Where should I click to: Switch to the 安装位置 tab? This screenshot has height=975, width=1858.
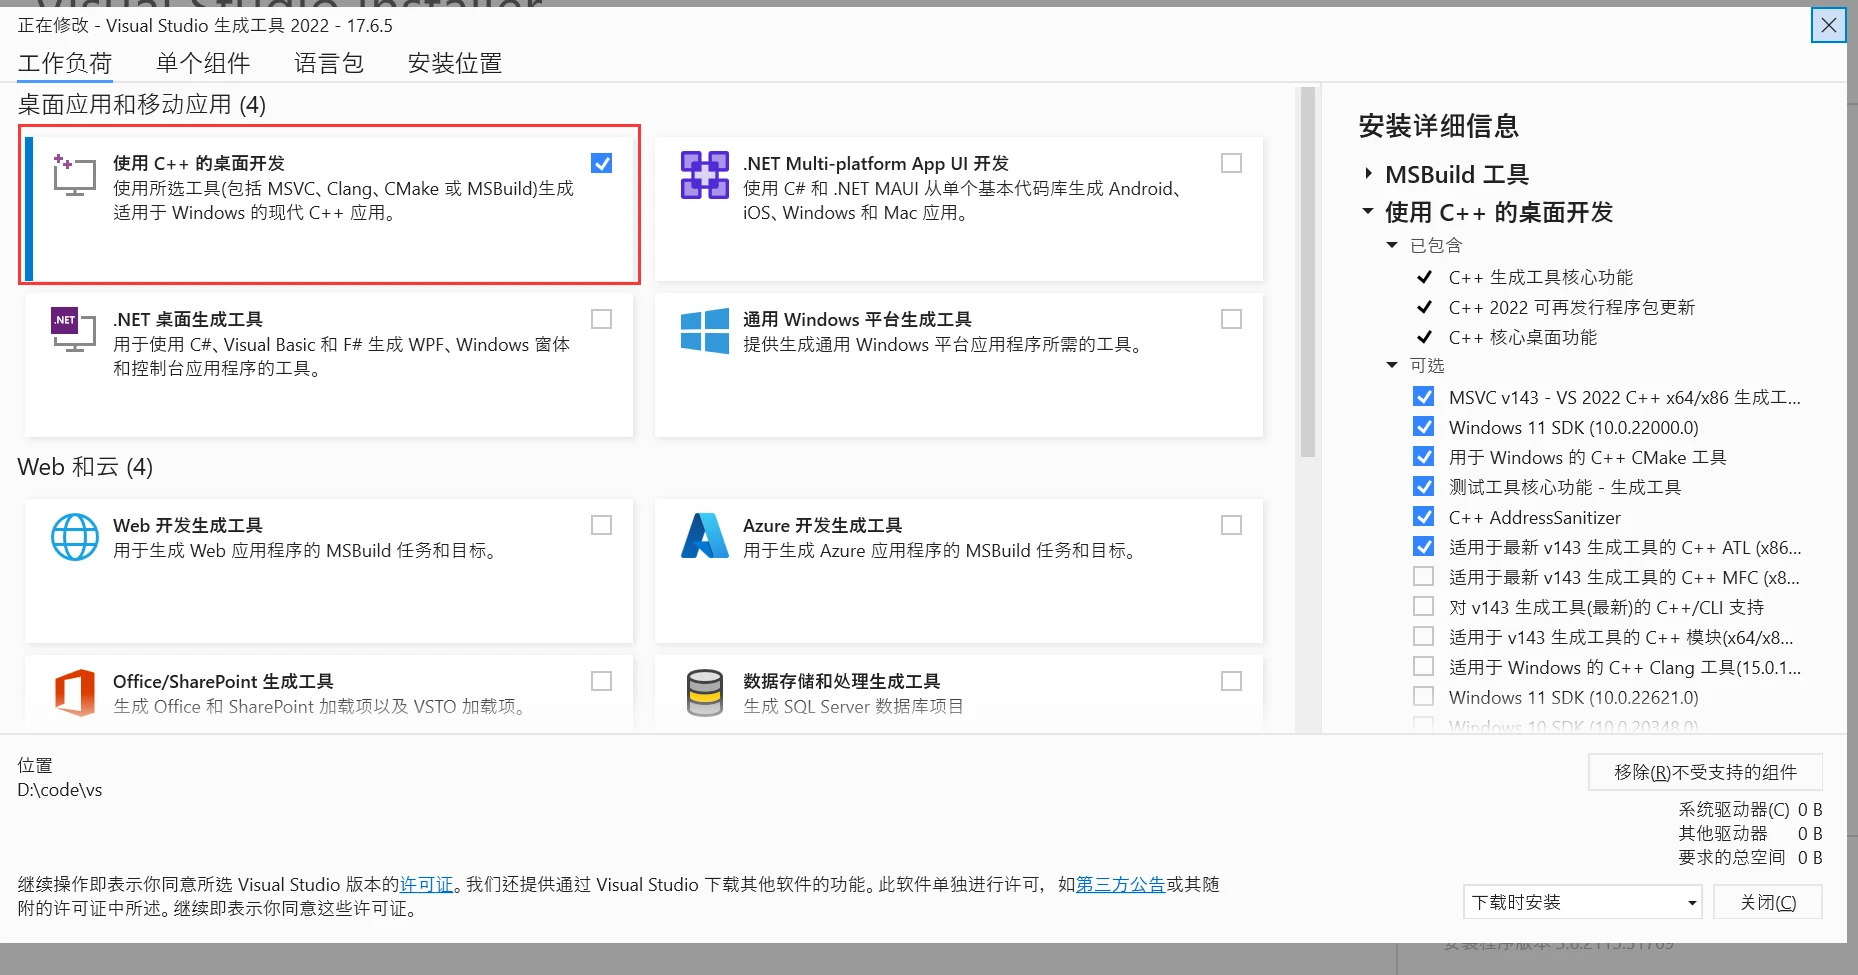[x=455, y=63]
